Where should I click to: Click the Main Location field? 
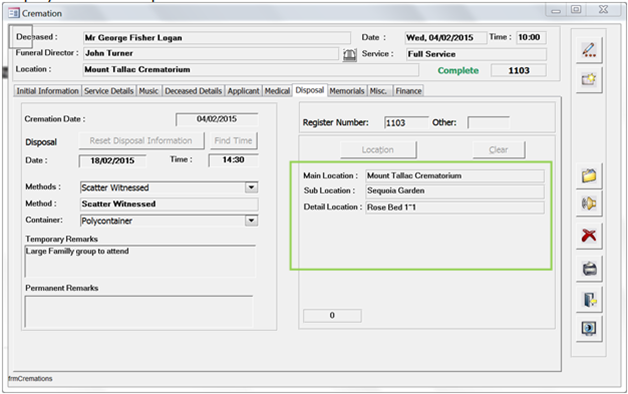[x=455, y=176]
